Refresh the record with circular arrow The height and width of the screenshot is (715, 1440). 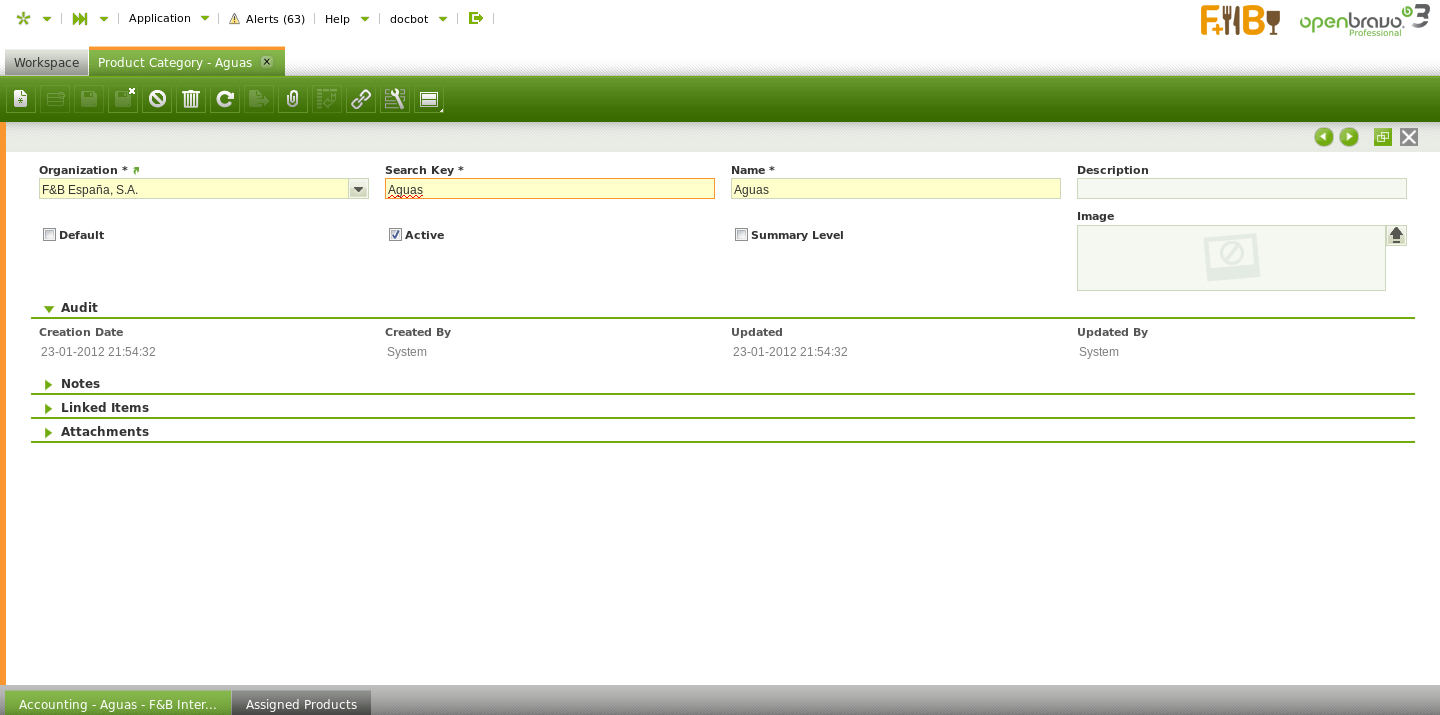[225, 99]
